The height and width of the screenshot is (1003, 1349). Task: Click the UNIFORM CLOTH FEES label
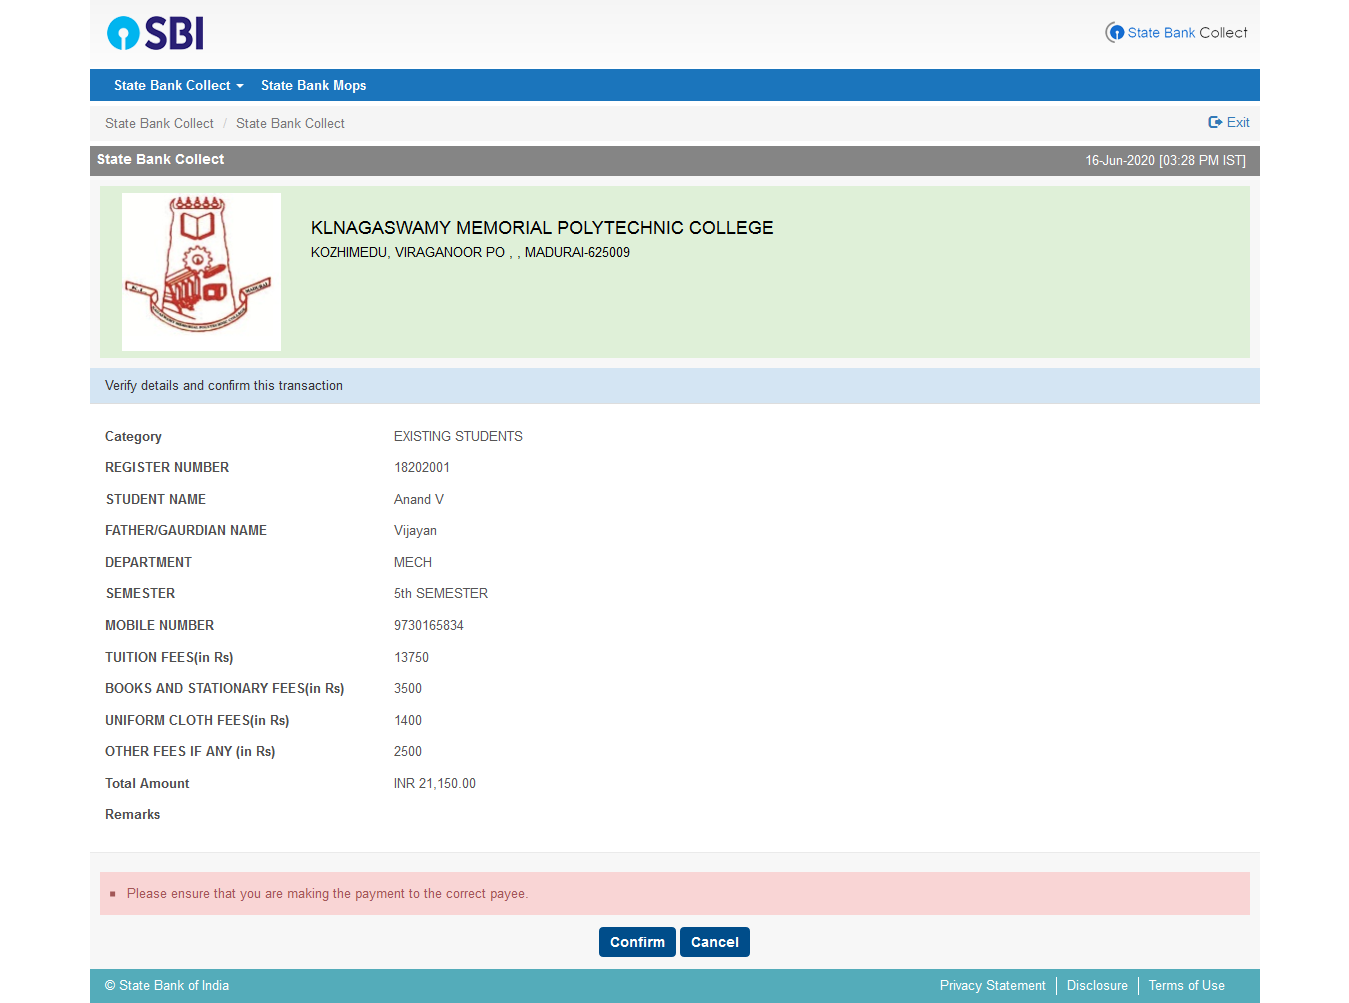pyautogui.click(x=197, y=720)
